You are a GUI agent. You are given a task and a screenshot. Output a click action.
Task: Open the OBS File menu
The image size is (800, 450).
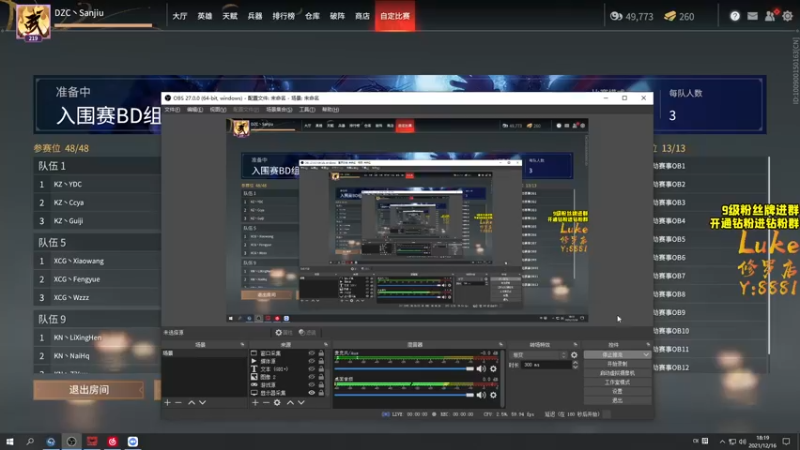[x=172, y=110]
